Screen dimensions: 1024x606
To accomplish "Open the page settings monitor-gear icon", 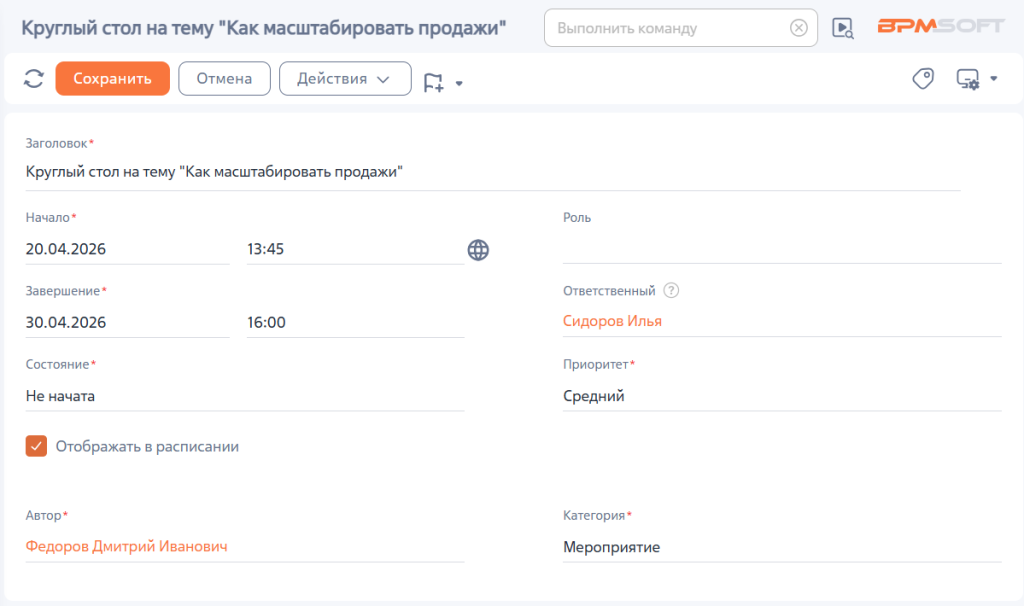I will coord(968,79).
